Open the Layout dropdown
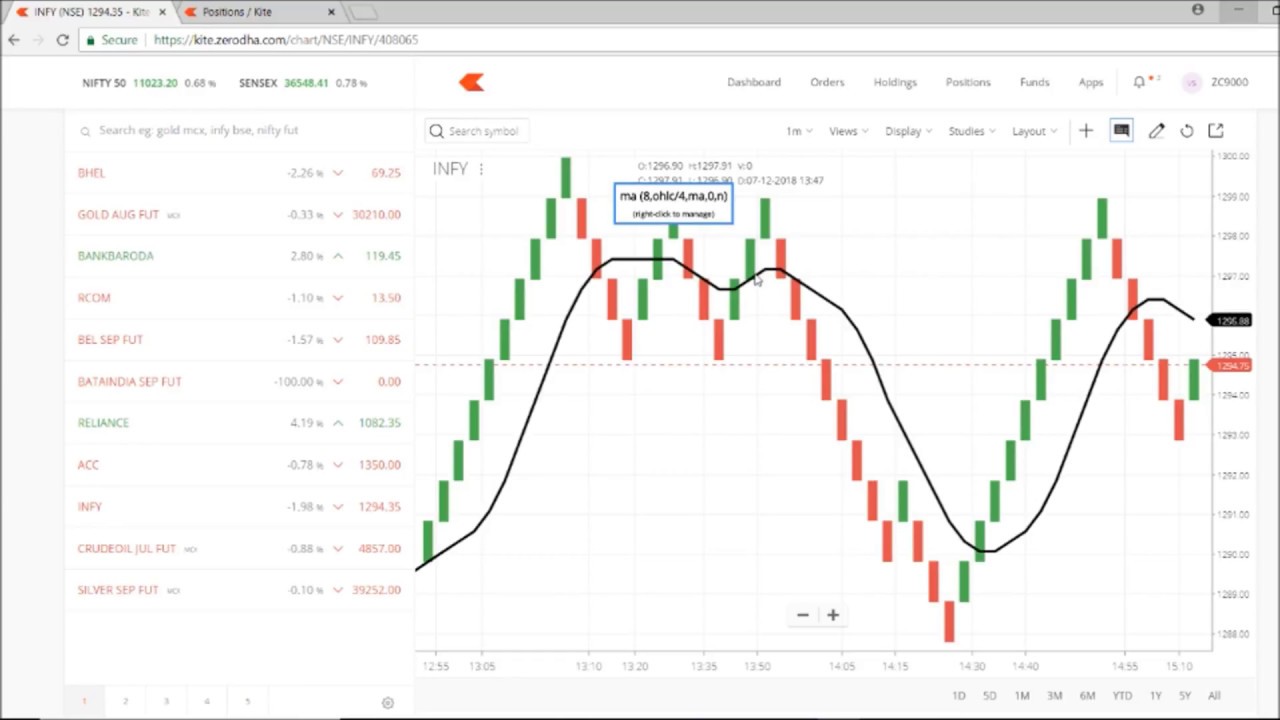The width and height of the screenshot is (1280, 720). click(x=1034, y=131)
